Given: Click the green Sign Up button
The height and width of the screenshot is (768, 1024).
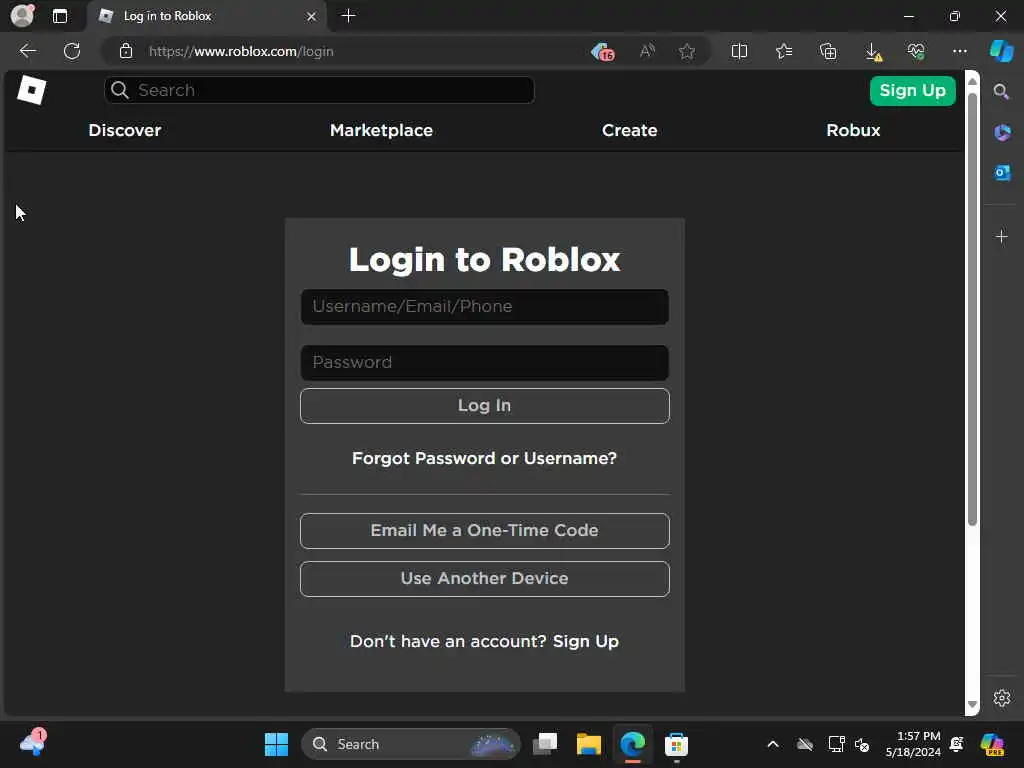Looking at the screenshot, I should tap(912, 90).
